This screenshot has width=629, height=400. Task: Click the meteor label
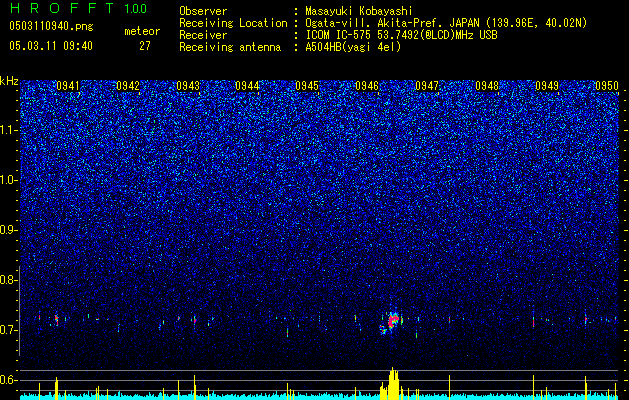(x=142, y=31)
